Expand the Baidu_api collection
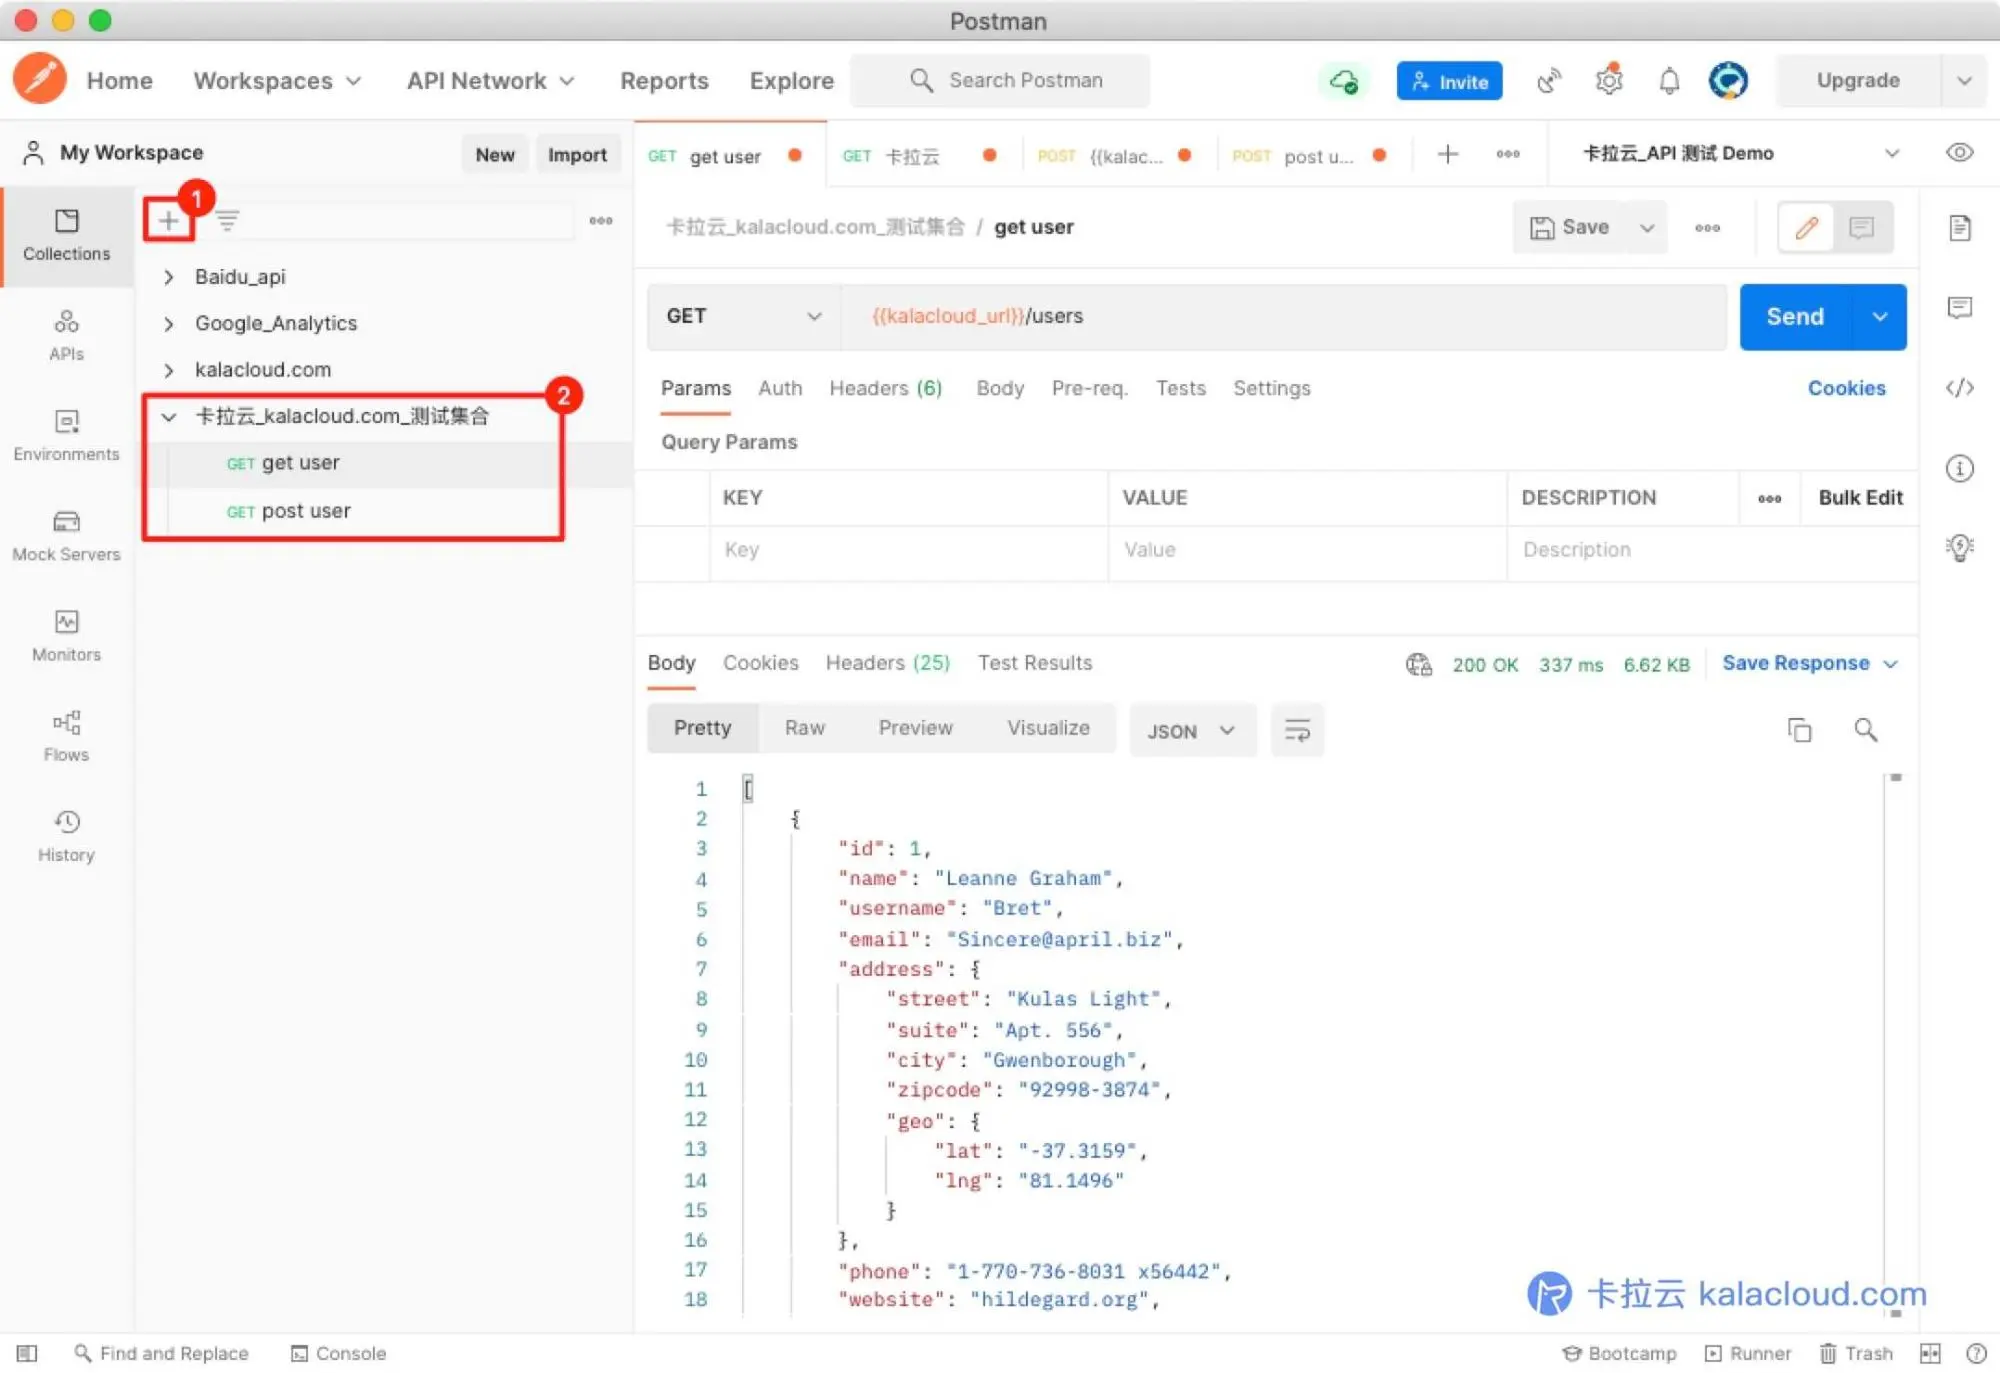This screenshot has width=2000, height=1373. pos(168,277)
